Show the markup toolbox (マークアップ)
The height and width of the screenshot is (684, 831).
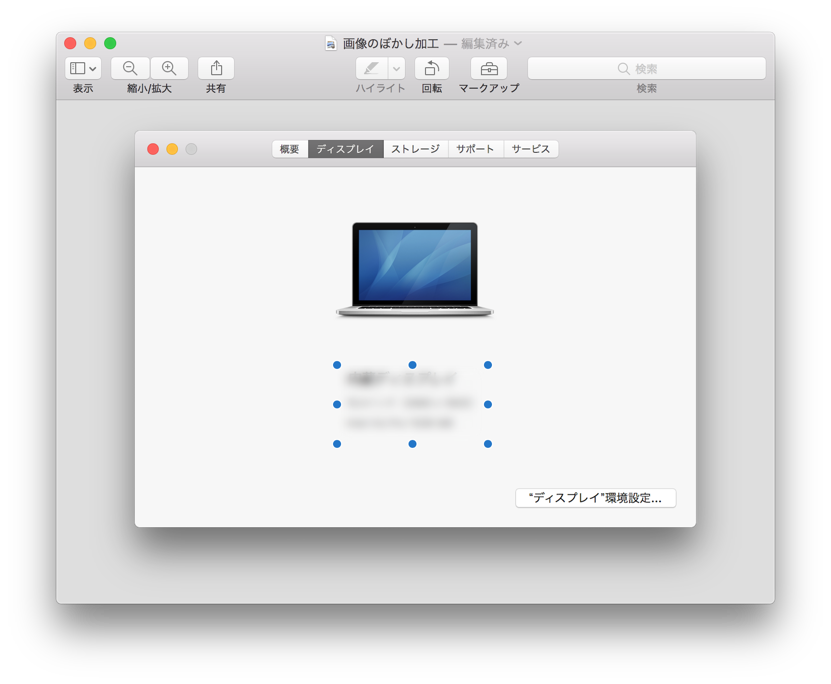[x=489, y=68]
